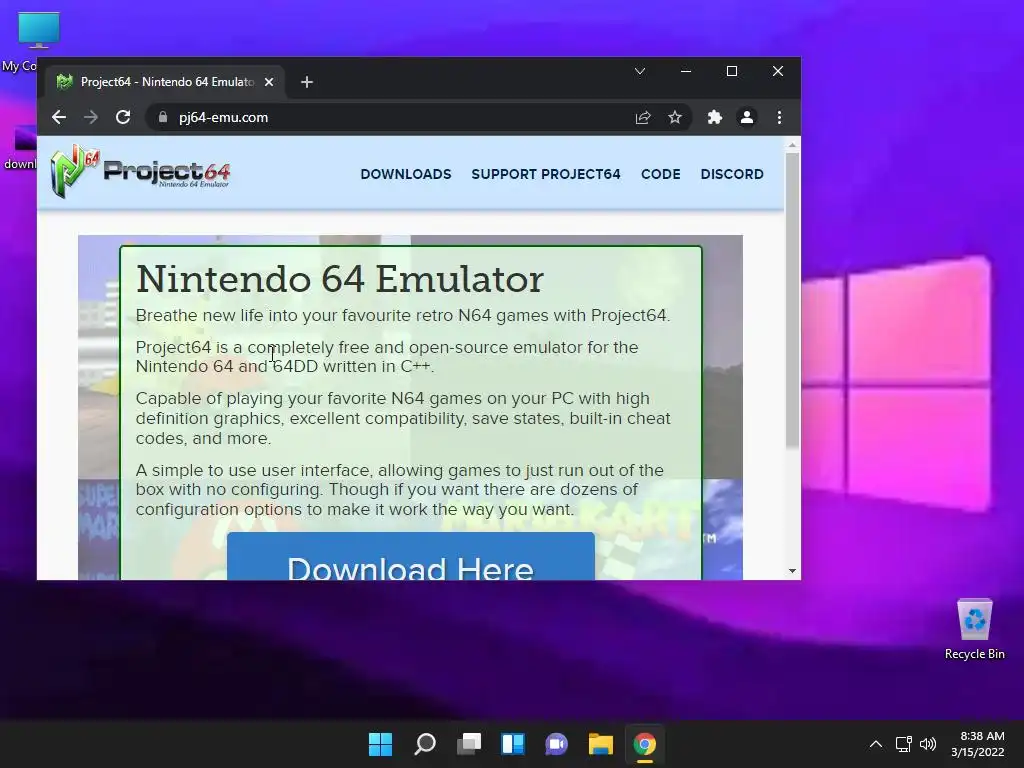Open the Chrome extensions puzzle icon
Screen dimensions: 1024x768
click(x=714, y=118)
